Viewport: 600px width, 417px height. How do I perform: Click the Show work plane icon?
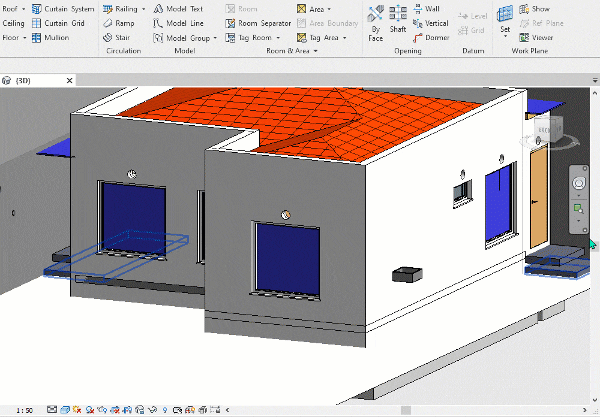point(524,9)
